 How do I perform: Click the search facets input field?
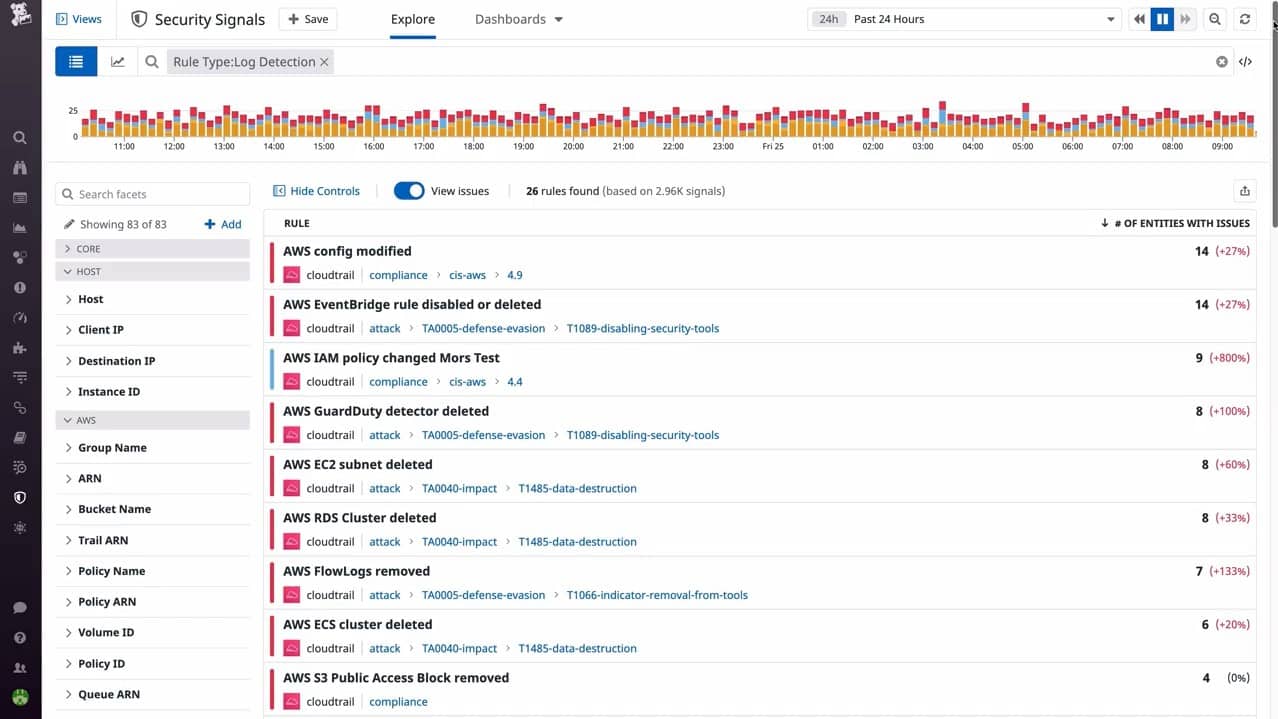[153, 194]
